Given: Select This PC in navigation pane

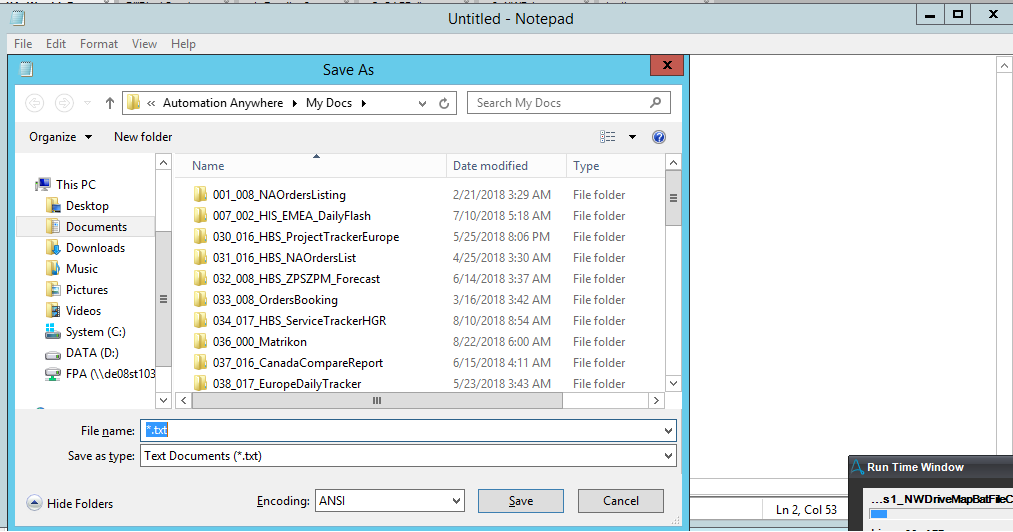Looking at the screenshot, I should click(x=66, y=185).
